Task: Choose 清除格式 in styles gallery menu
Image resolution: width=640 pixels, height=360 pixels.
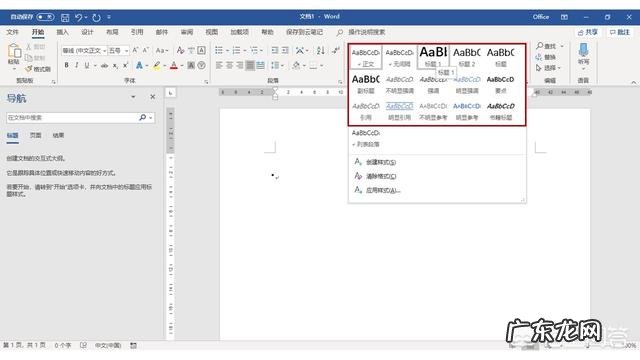Action: click(376, 176)
